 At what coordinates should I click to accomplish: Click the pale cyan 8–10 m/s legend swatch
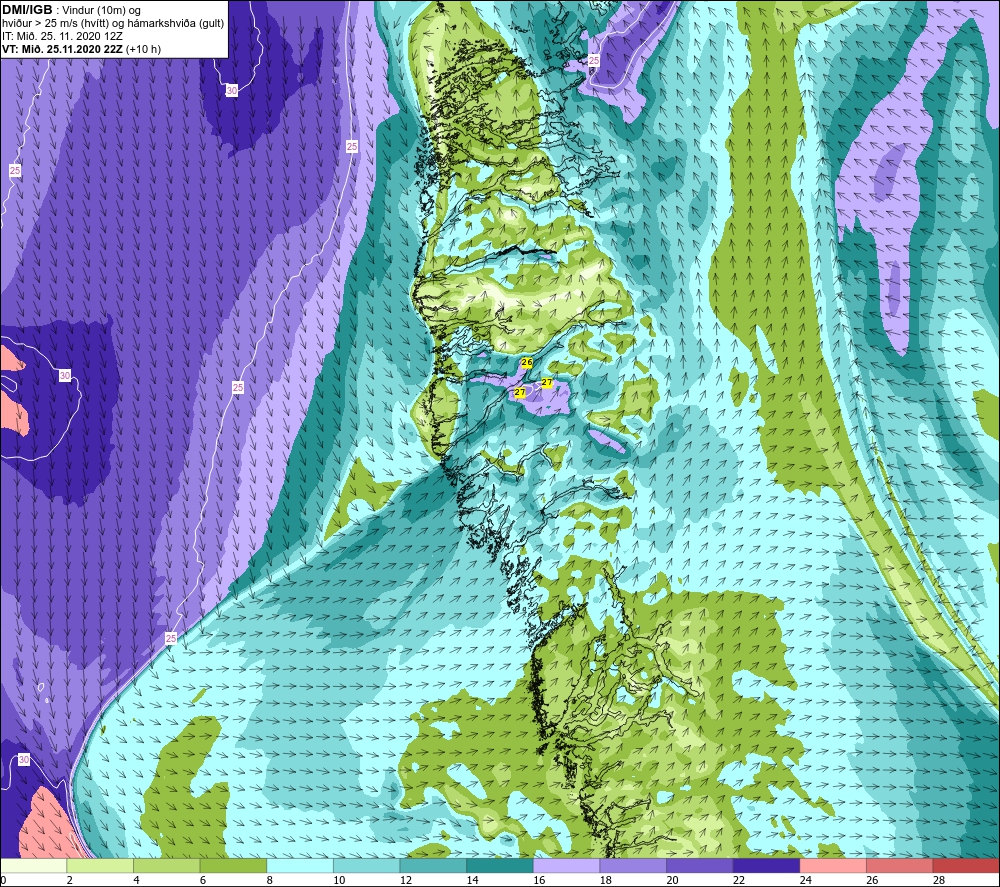point(300,865)
